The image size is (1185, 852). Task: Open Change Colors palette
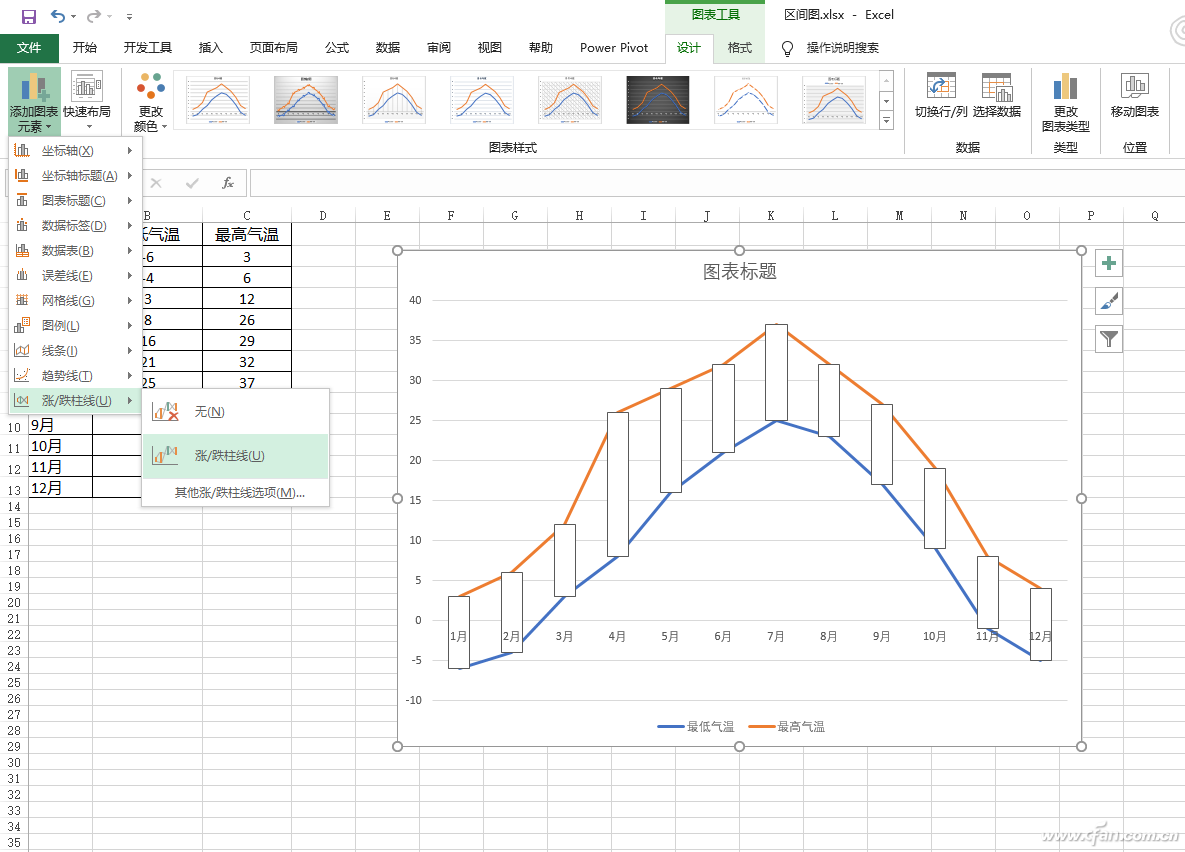pos(150,101)
